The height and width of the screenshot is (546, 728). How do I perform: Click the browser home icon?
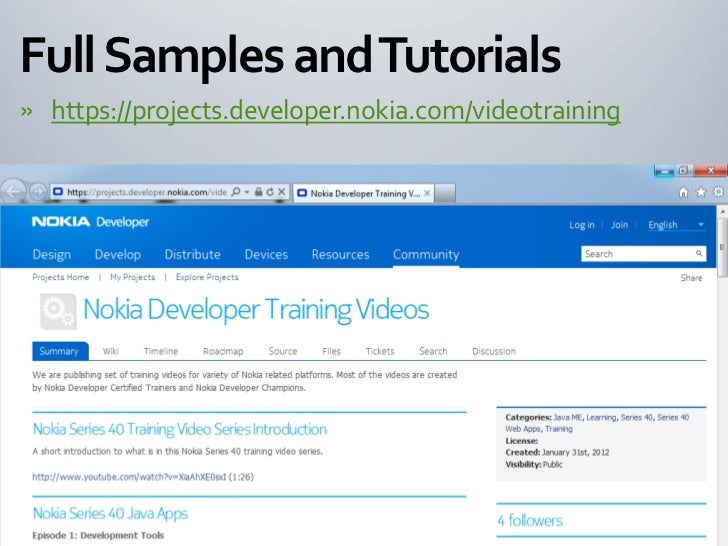tap(683, 192)
